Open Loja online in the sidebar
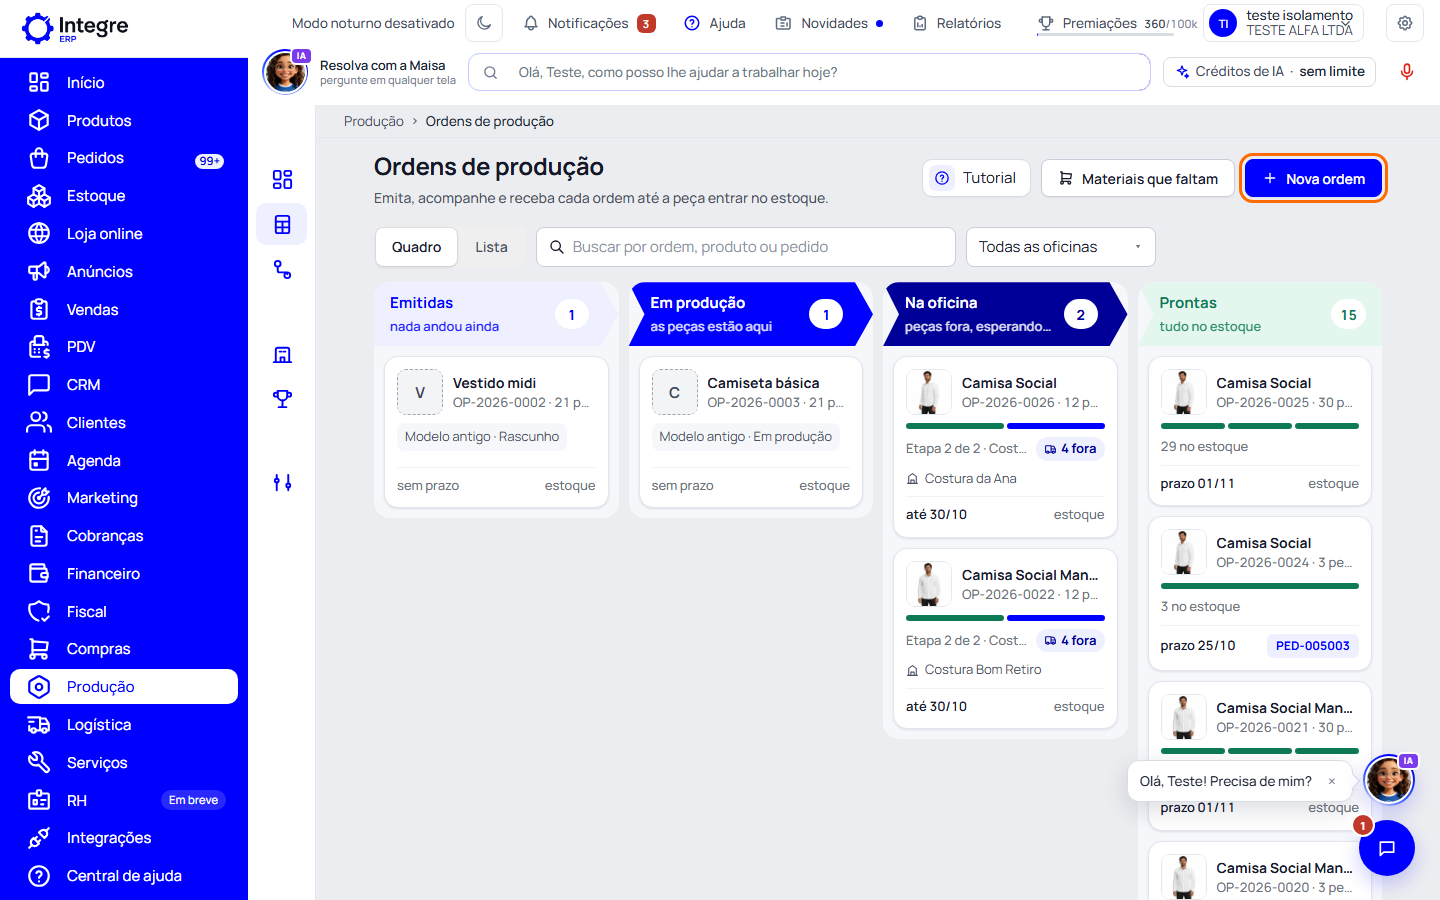This screenshot has width=1440, height=900. (124, 234)
